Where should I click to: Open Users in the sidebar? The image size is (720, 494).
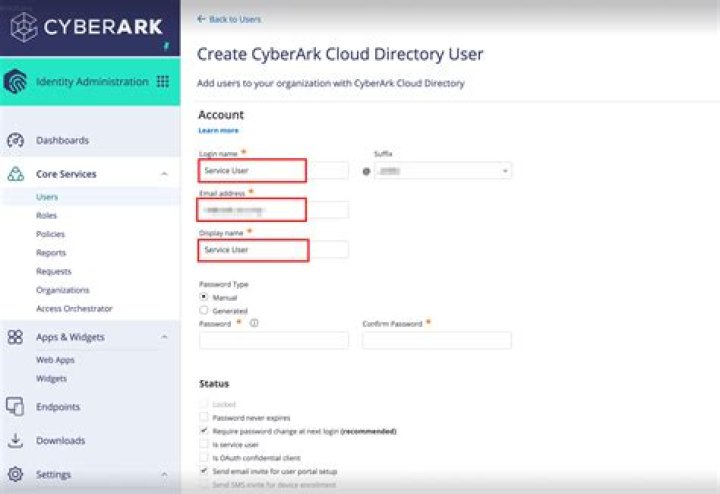click(x=47, y=197)
